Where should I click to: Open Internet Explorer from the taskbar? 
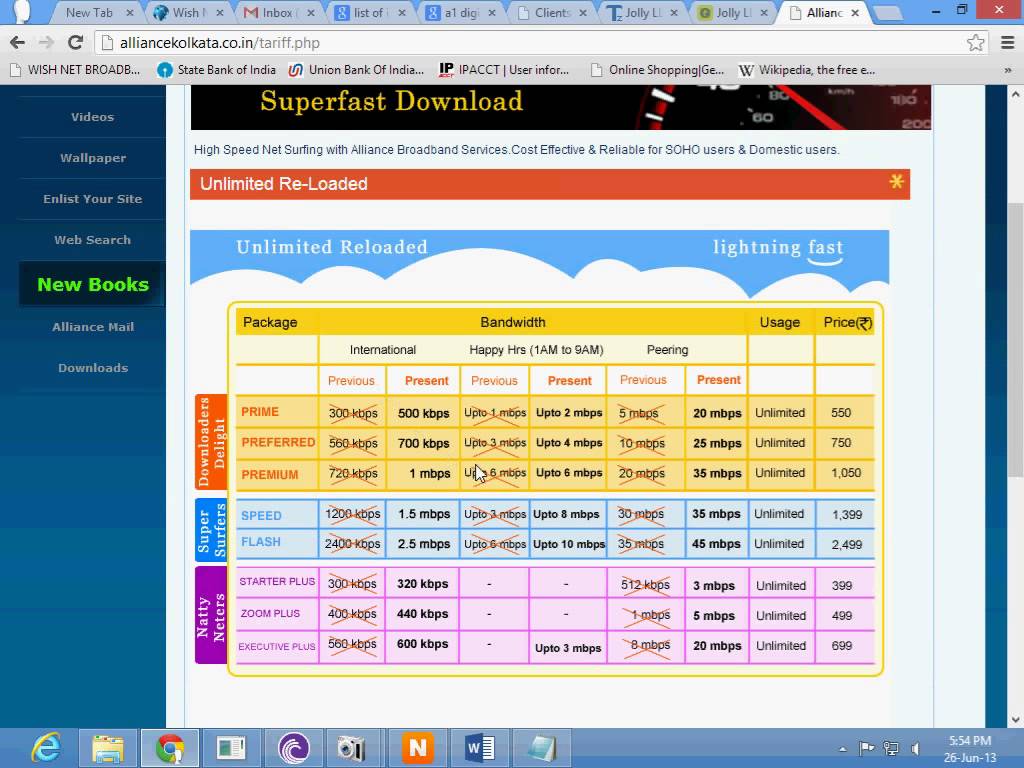46,748
